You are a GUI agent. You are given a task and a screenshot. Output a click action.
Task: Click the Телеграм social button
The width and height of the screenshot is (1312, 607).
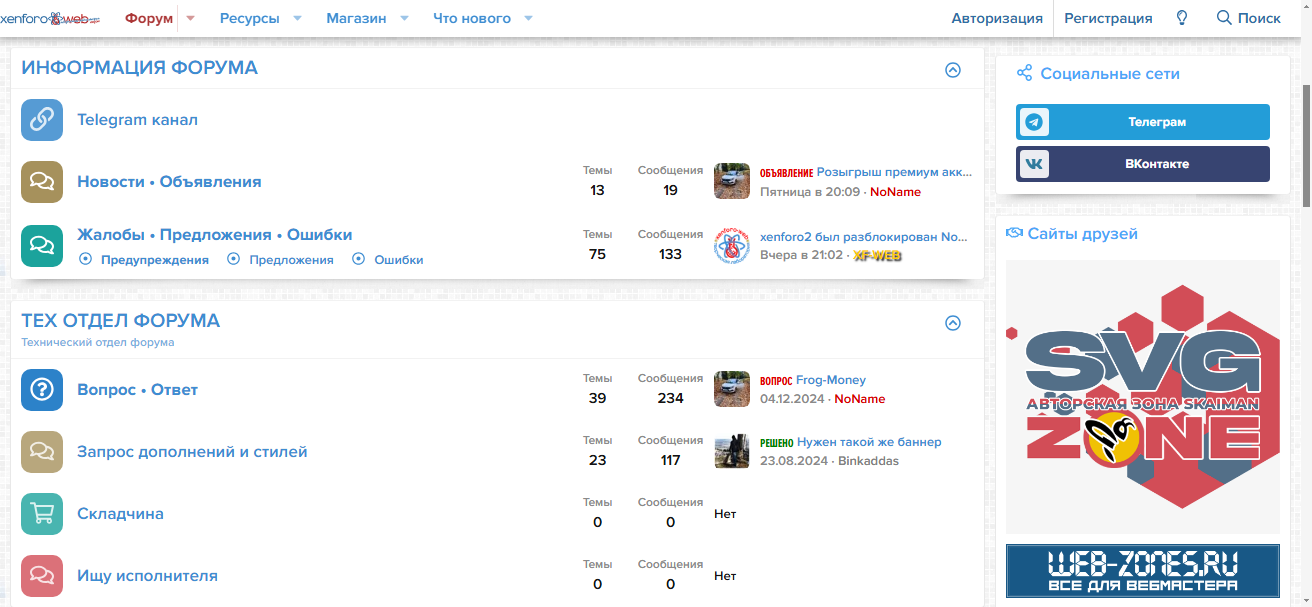[x=1143, y=122]
